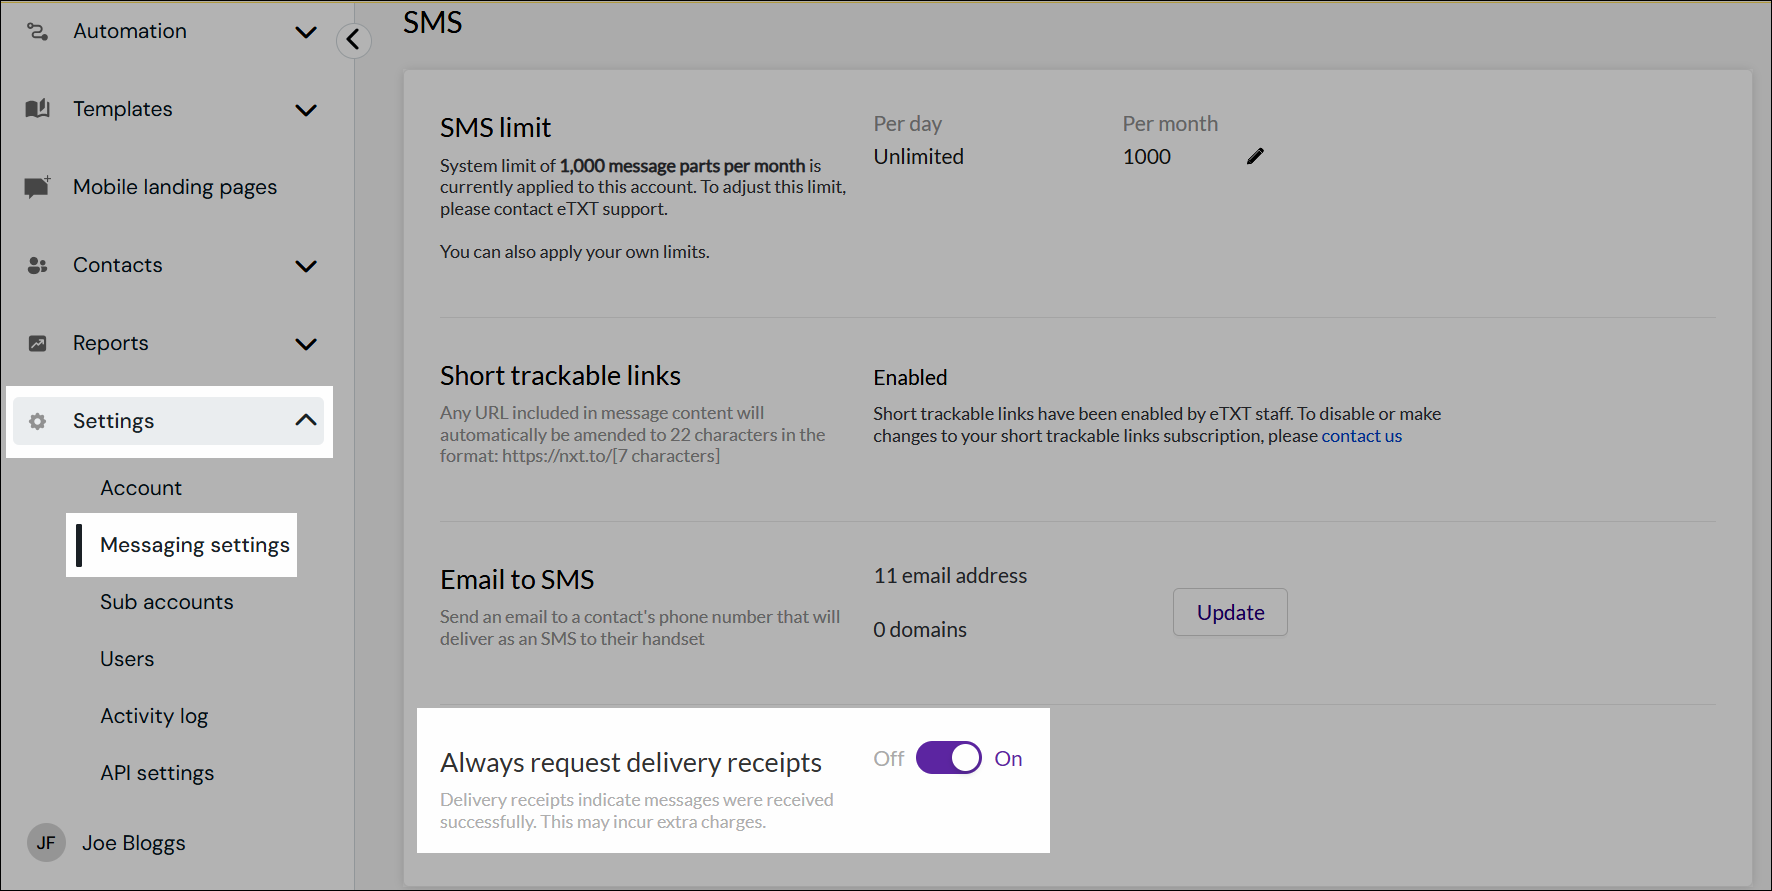
Task: Click the Settings gear icon
Action: (37, 421)
